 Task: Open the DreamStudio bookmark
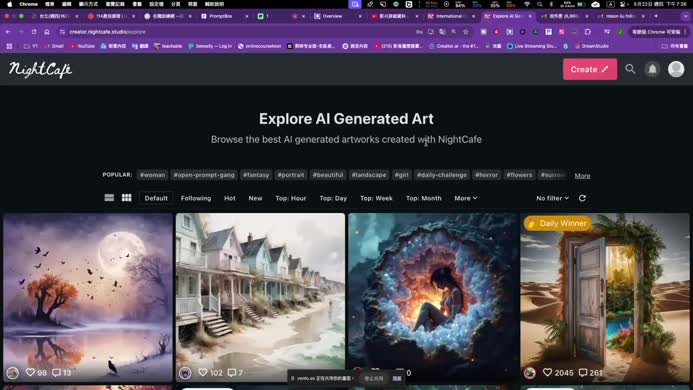click(x=592, y=46)
